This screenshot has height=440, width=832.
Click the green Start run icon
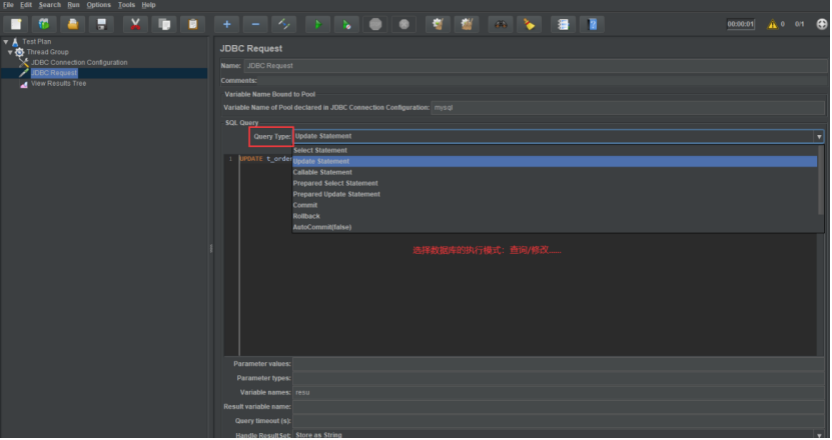317,24
